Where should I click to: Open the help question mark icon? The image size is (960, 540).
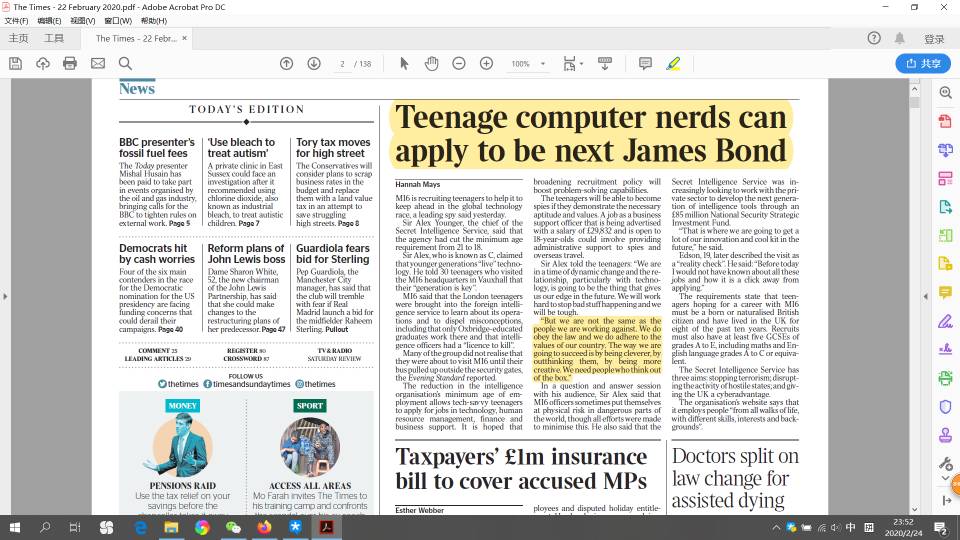(x=874, y=38)
